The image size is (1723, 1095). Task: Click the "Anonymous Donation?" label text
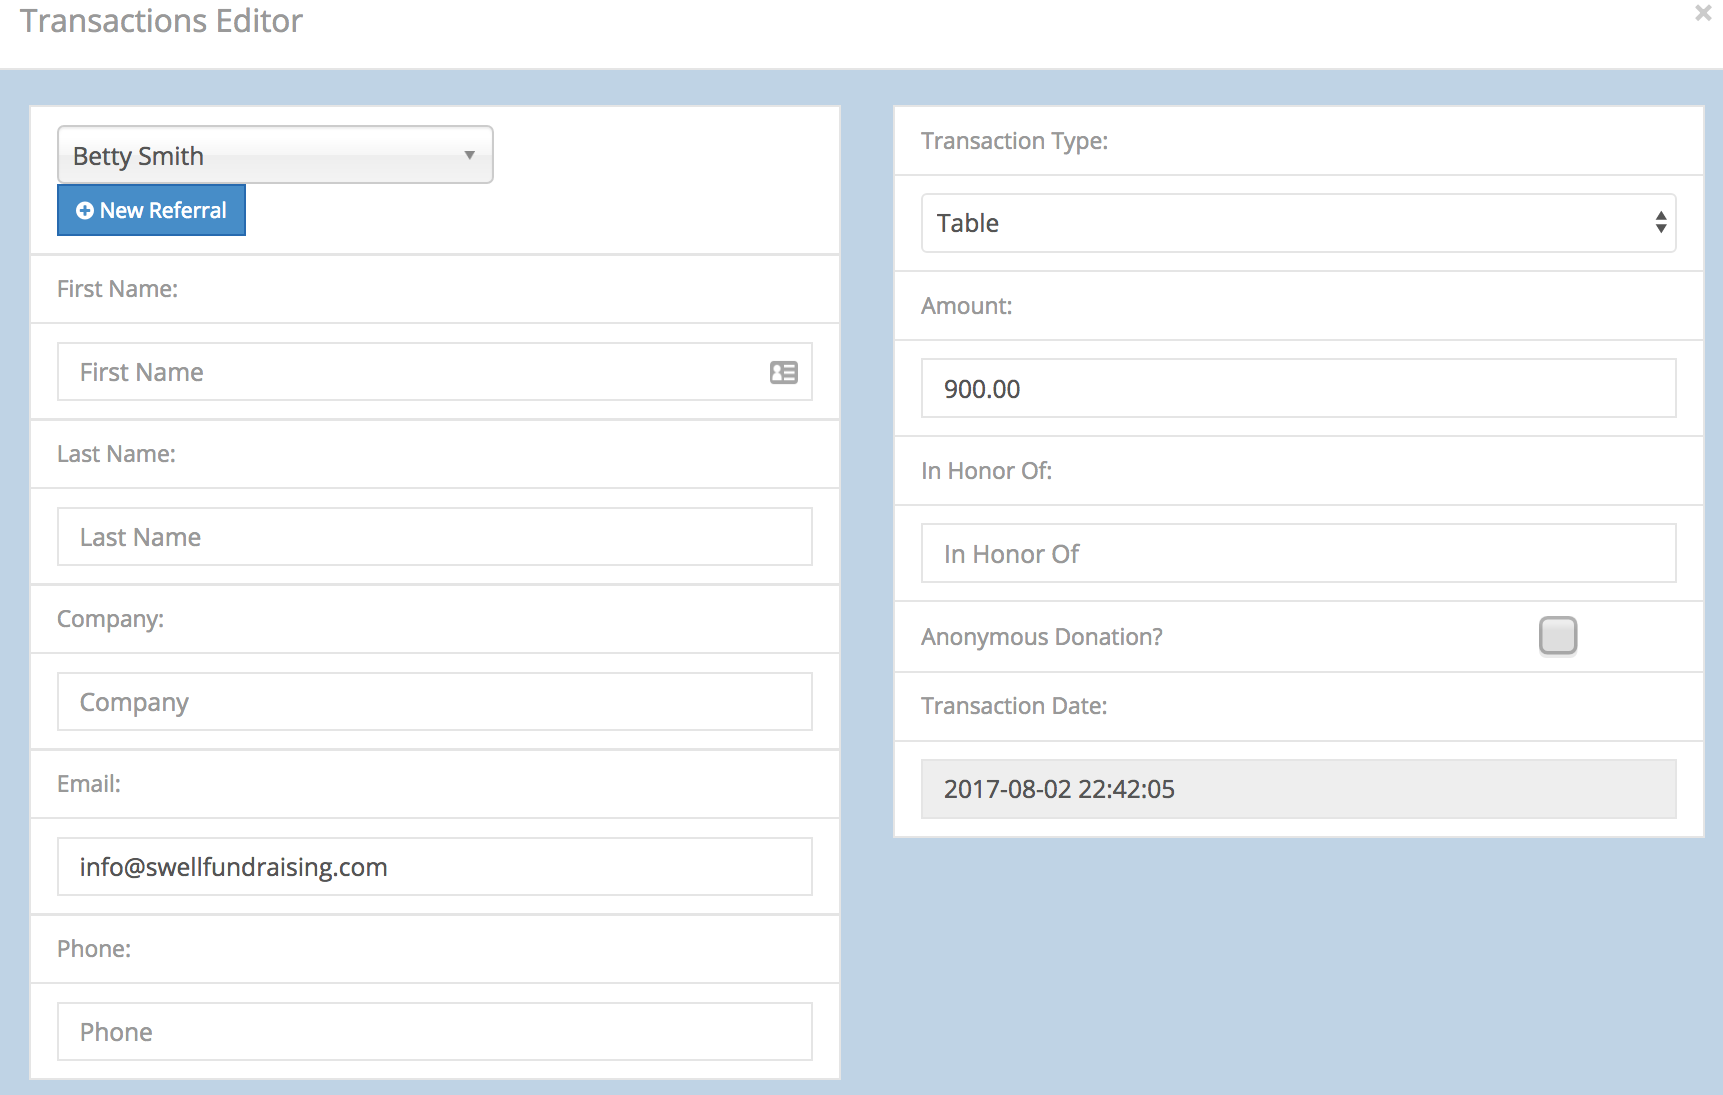pyautogui.click(x=1041, y=637)
